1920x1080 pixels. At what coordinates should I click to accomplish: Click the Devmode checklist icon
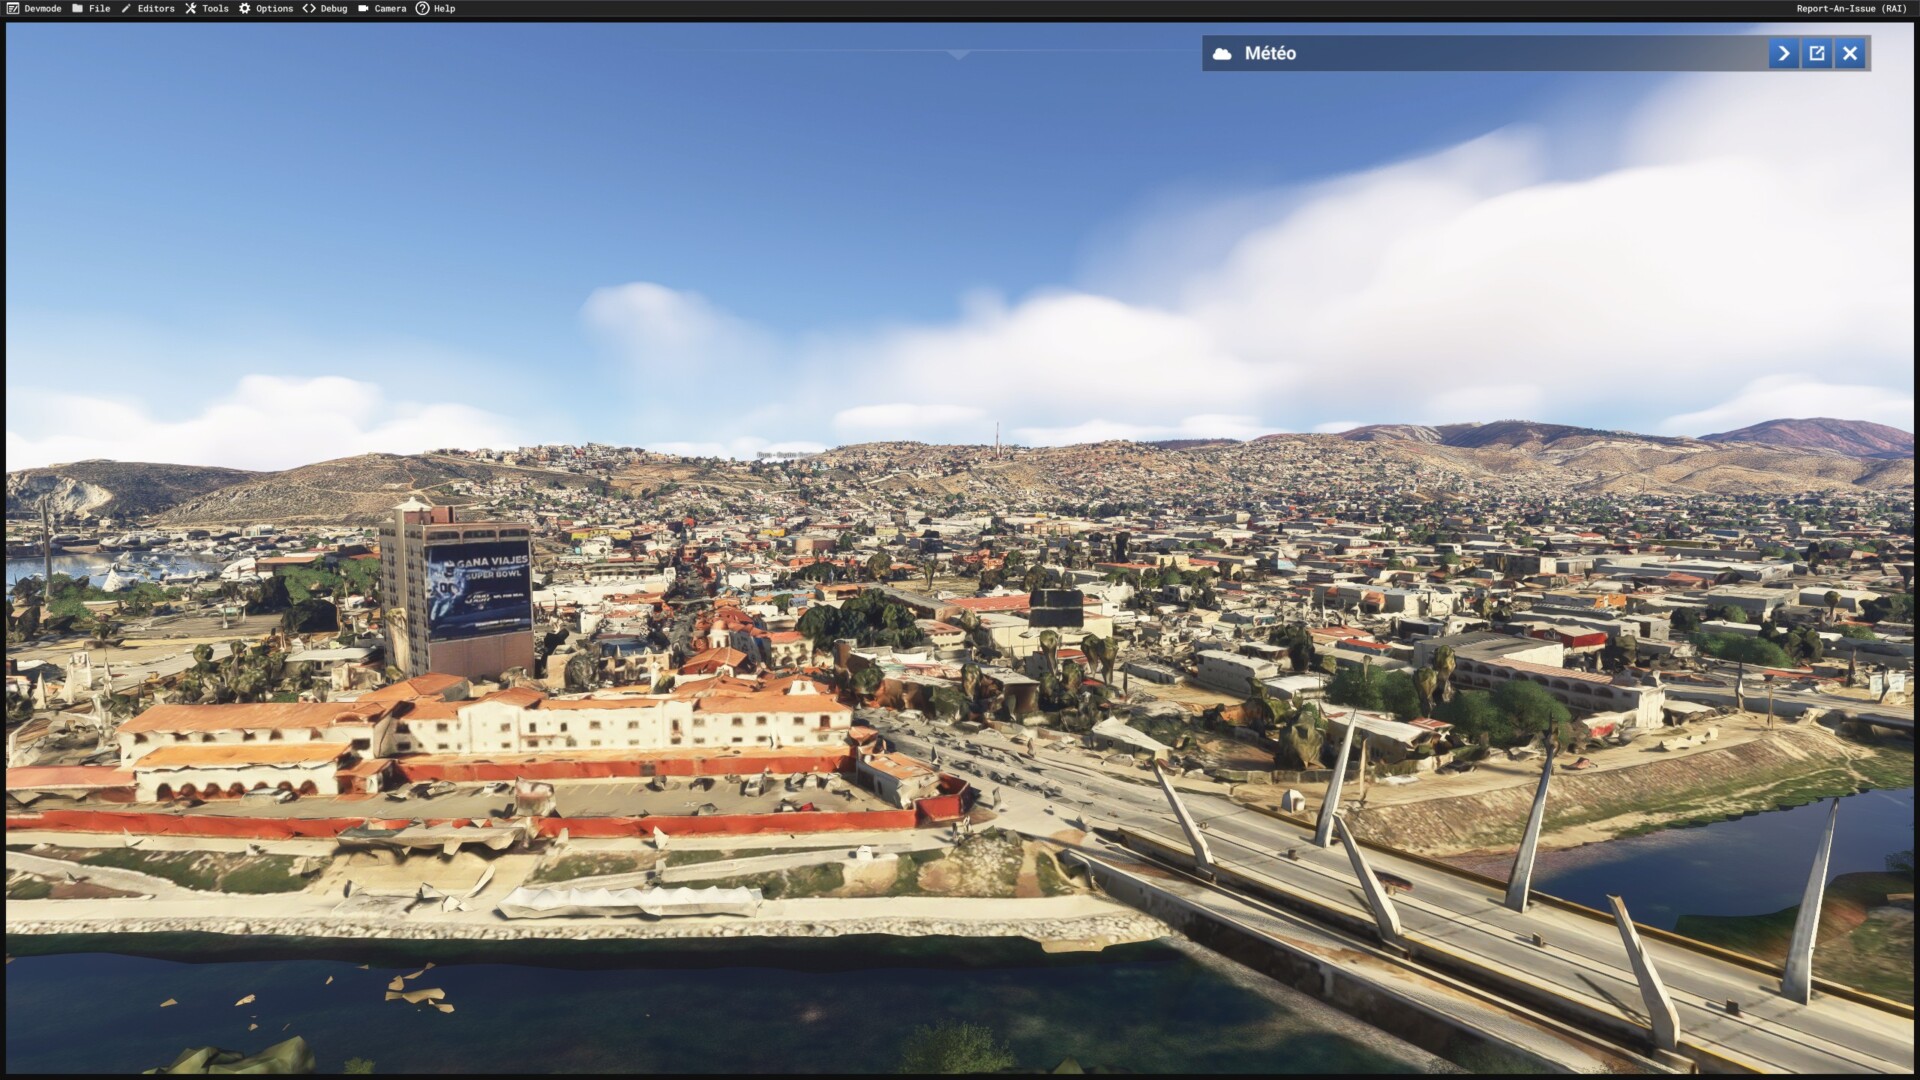tap(13, 8)
